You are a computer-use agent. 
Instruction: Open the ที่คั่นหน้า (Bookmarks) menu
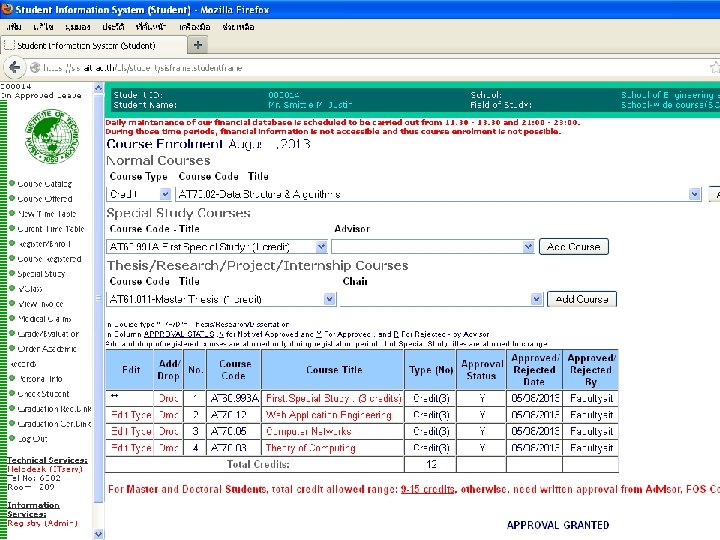pos(151,27)
